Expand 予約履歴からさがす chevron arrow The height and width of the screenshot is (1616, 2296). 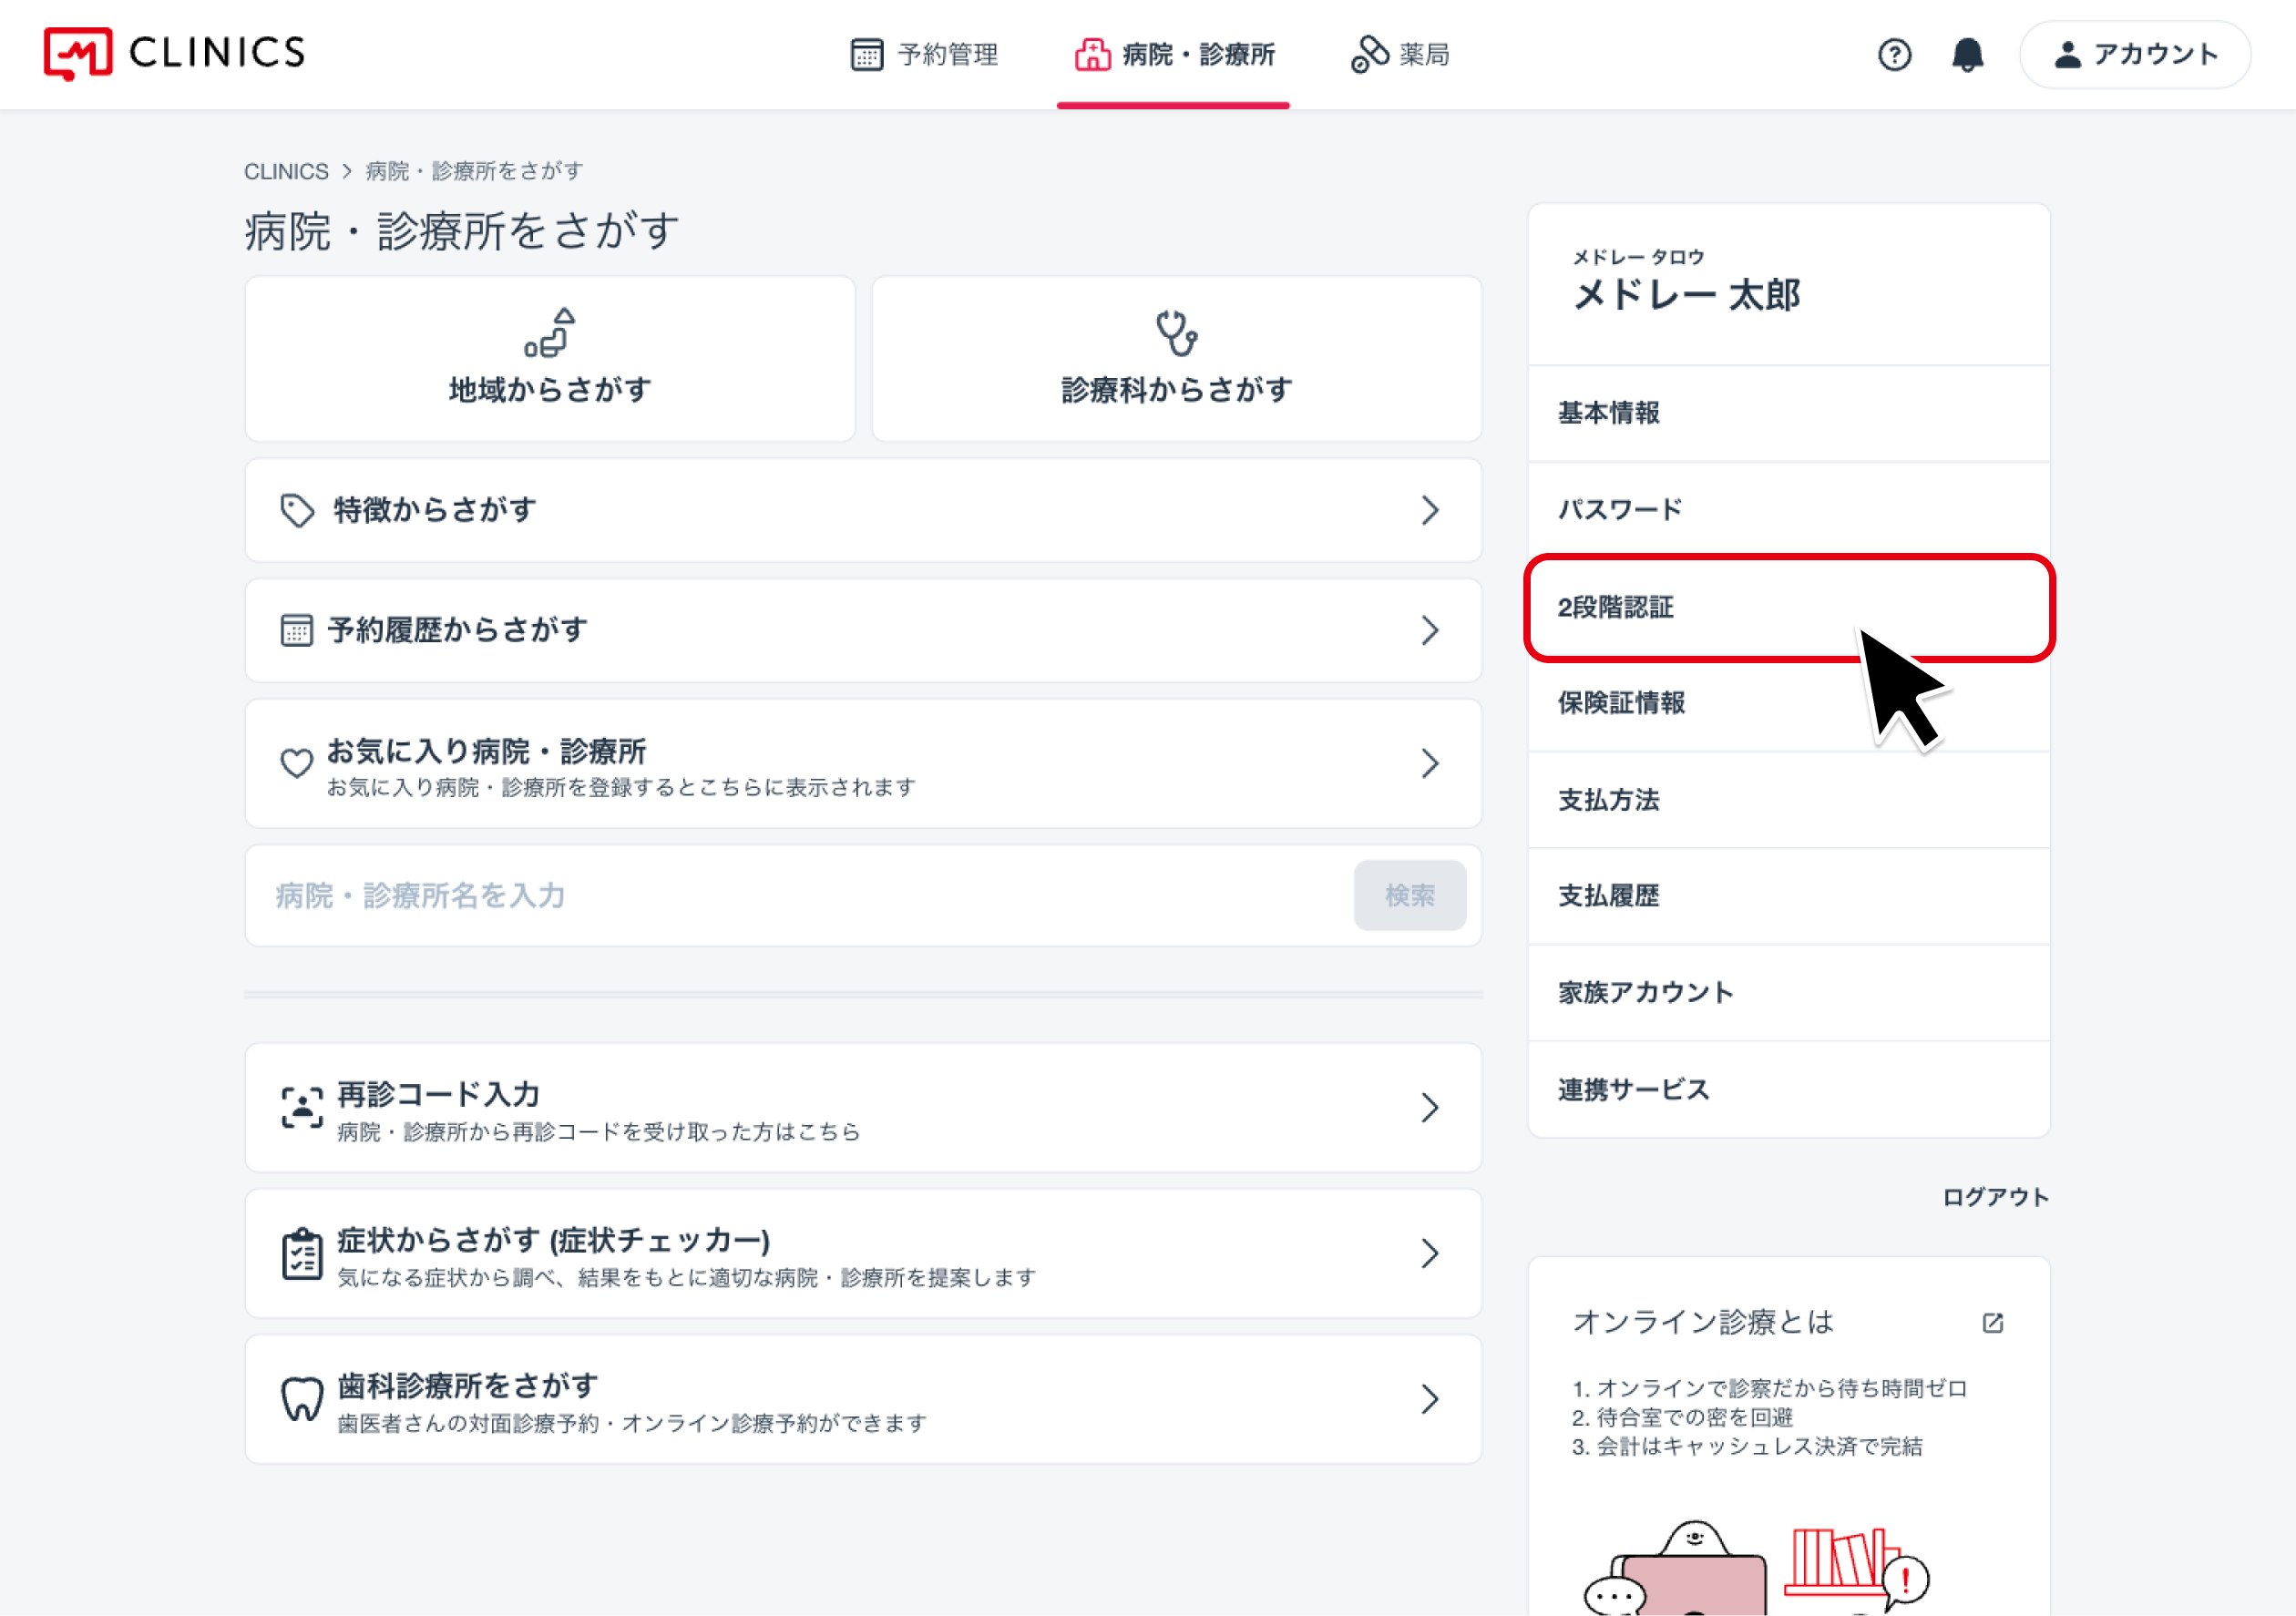pyautogui.click(x=1430, y=630)
